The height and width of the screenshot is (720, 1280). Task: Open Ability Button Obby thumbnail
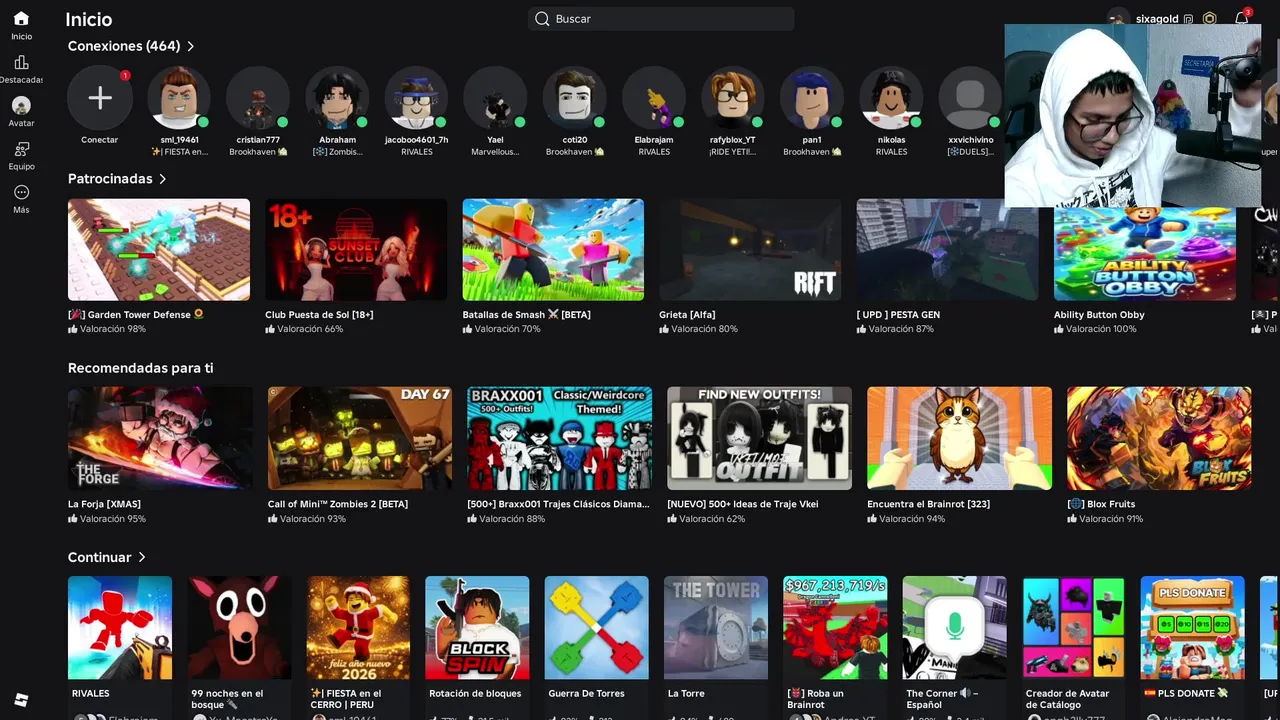1145,254
